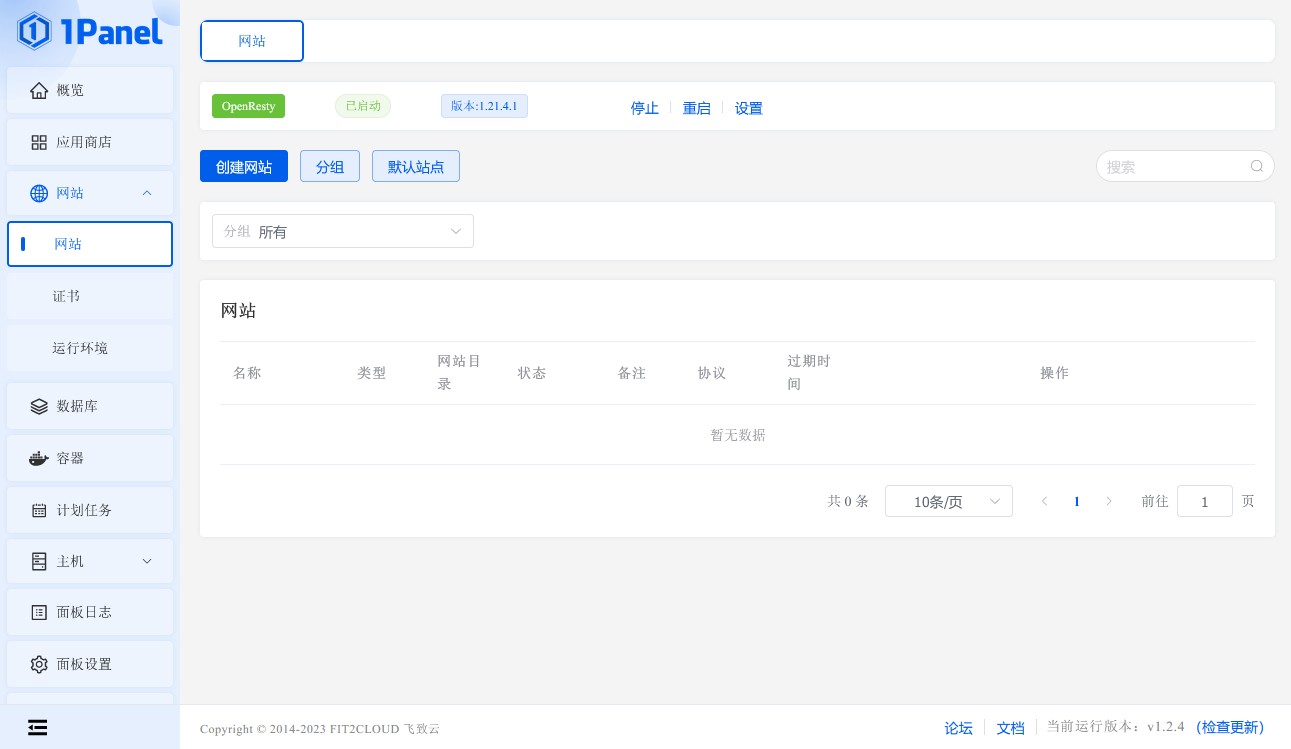Screen dimensions: 1291x749
Task: Click 创建网站 button
Action: 244,166
